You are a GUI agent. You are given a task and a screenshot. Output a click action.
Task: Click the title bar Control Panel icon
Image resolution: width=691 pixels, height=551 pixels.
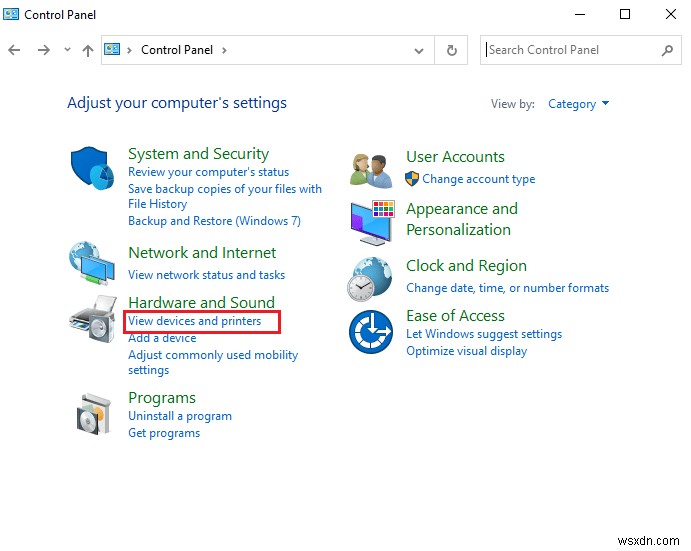point(11,14)
